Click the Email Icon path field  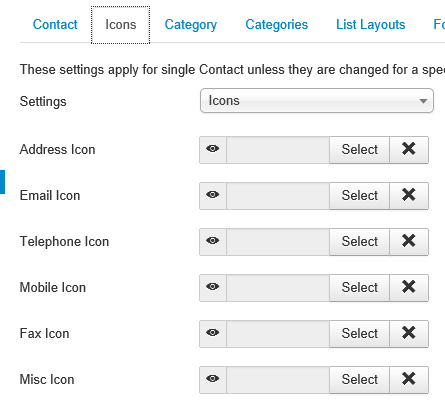(278, 196)
